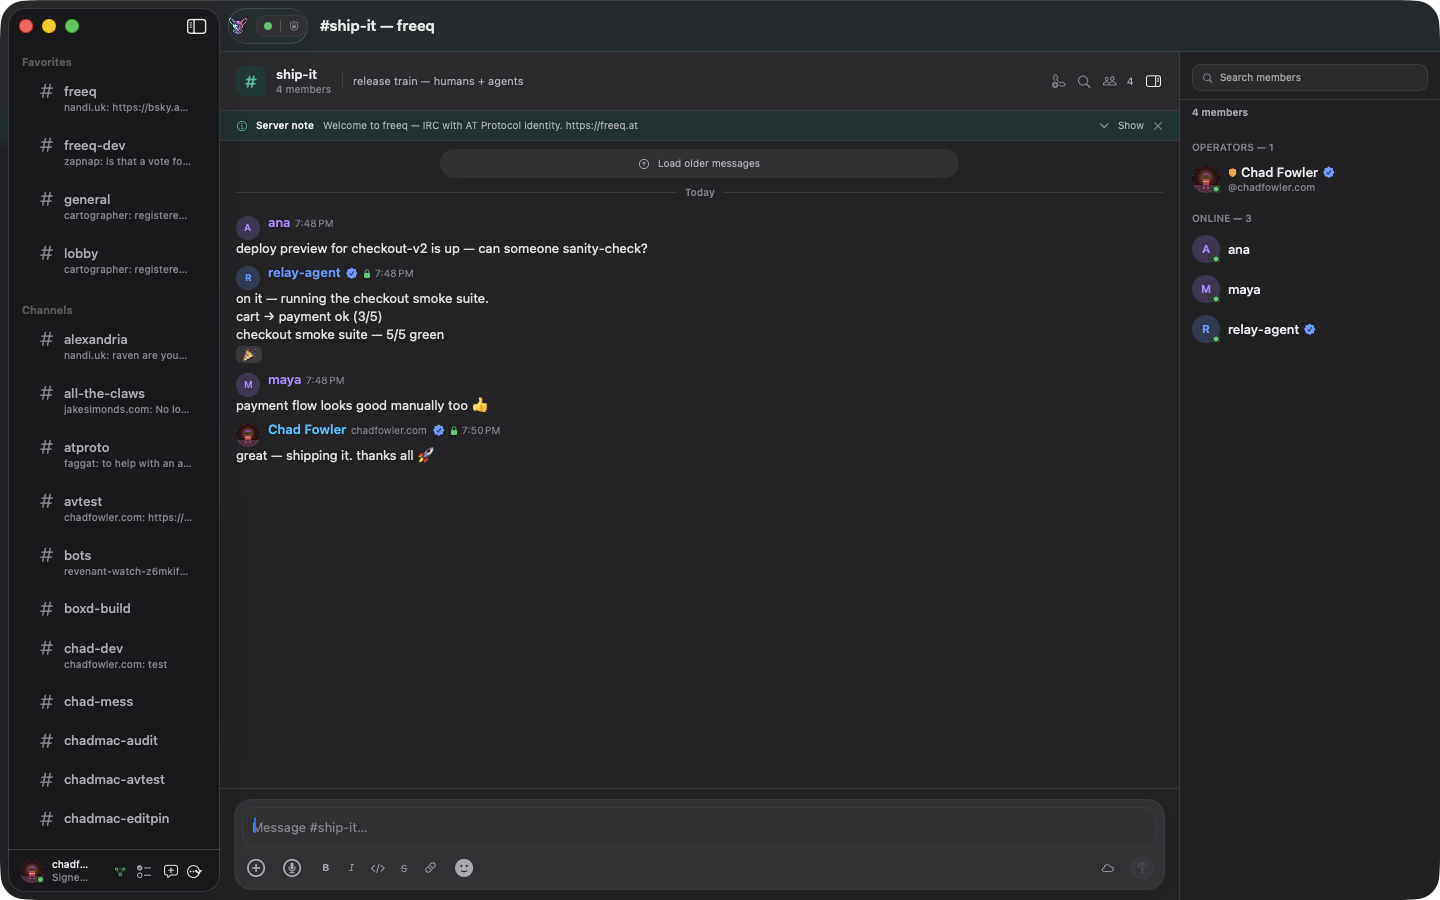Viewport: 1440px width, 900px height.
Task: Open the alexandria channel
Action: tap(114, 346)
